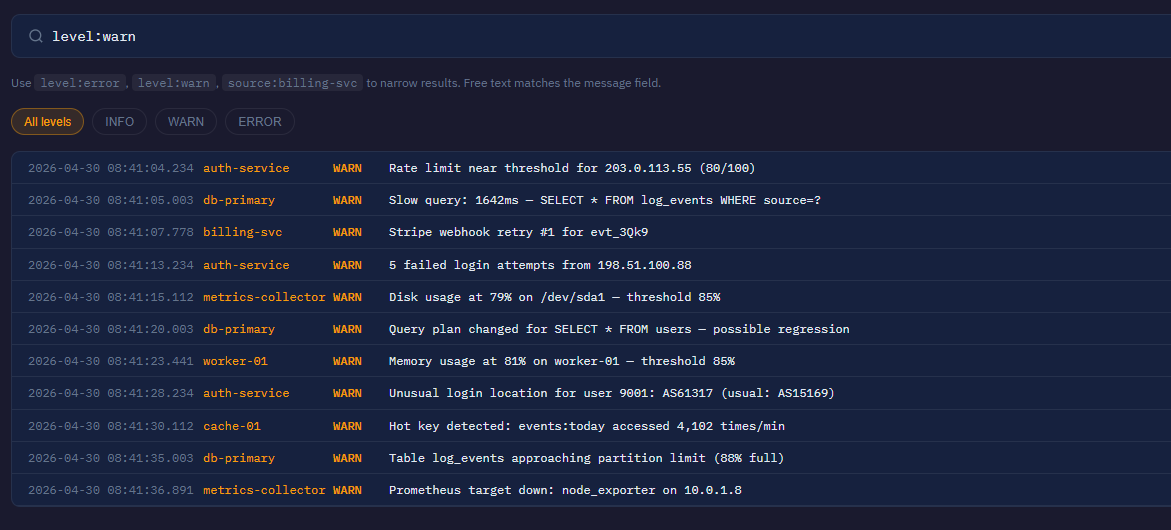Screen dimensions: 1171x530
Task: Click the level:warn hint chip
Action: coord(175,83)
